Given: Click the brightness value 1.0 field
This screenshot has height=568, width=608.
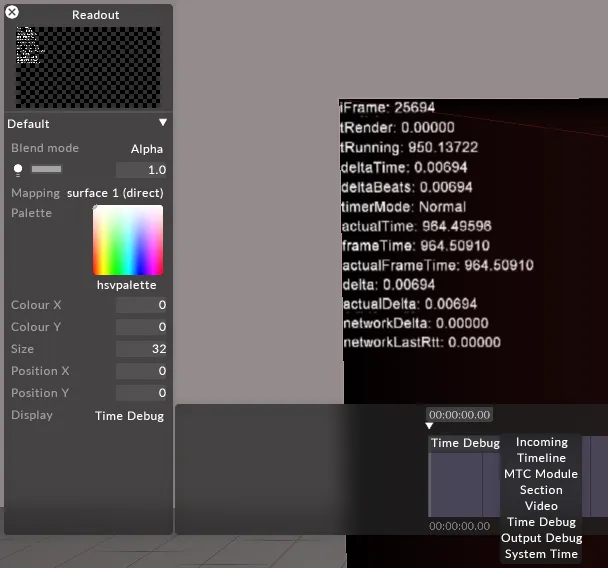Looking at the screenshot, I should (141, 170).
